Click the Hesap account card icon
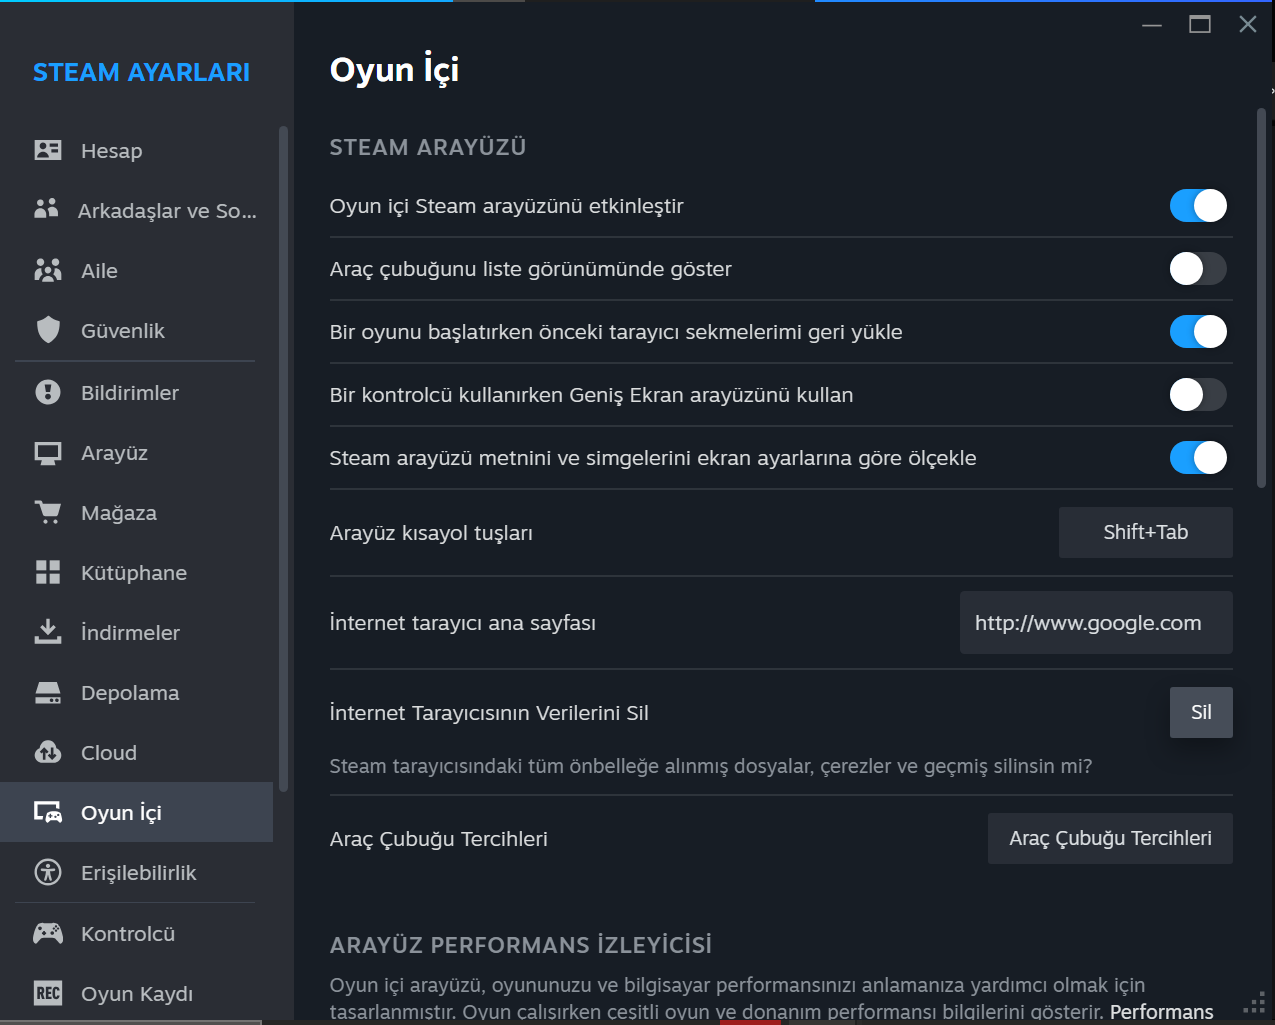Screen dimensions: 1275x1025 click(x=48, y=150)
